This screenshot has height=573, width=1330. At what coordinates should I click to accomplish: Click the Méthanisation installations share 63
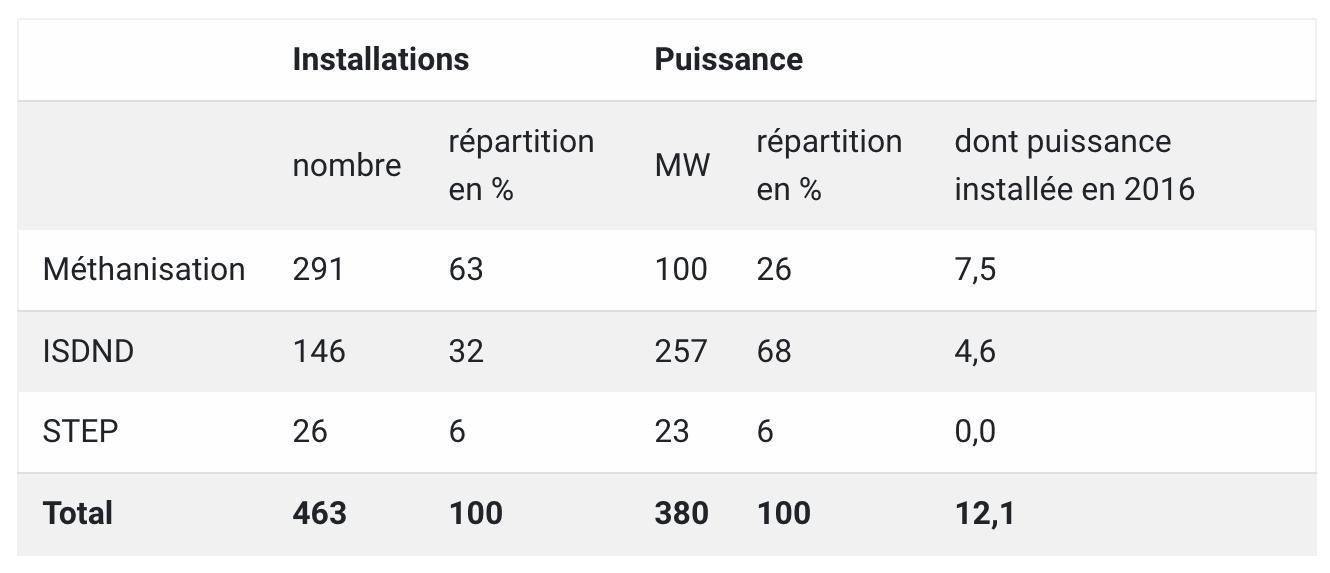coord(466,269)
